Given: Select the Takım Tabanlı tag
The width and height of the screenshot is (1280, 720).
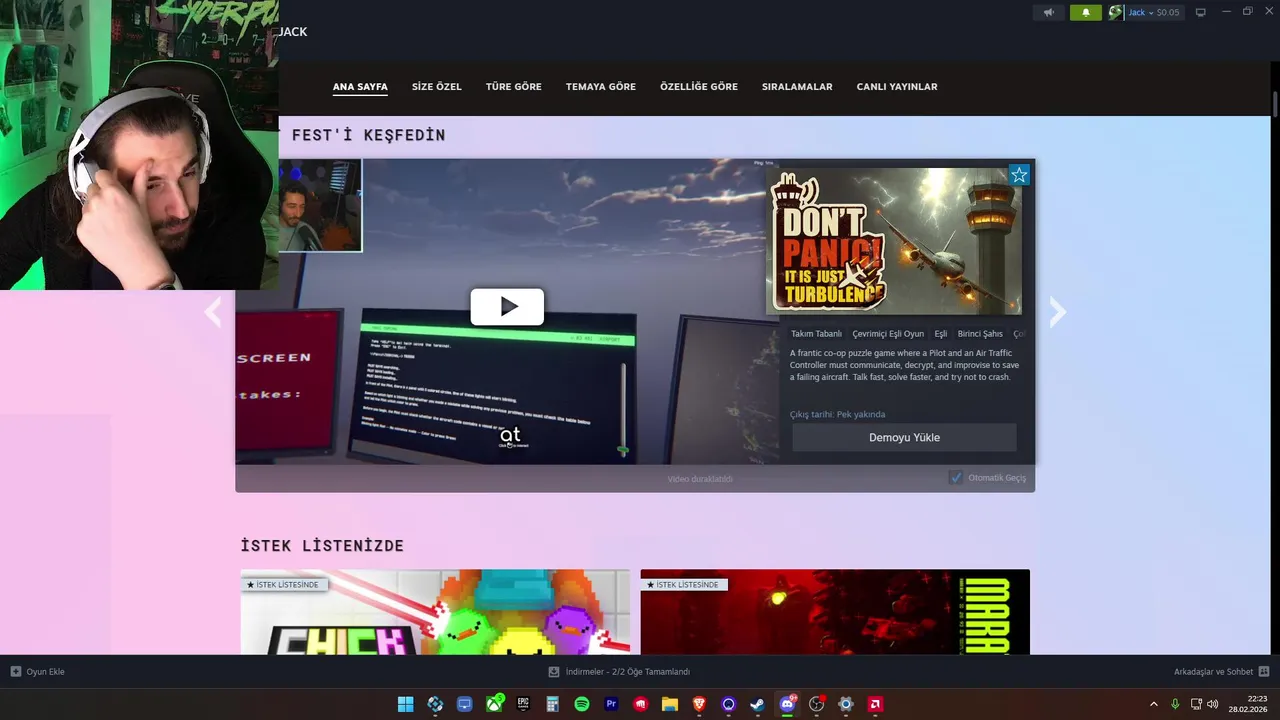Looking at the screenshot, I should tap(816, 334).
